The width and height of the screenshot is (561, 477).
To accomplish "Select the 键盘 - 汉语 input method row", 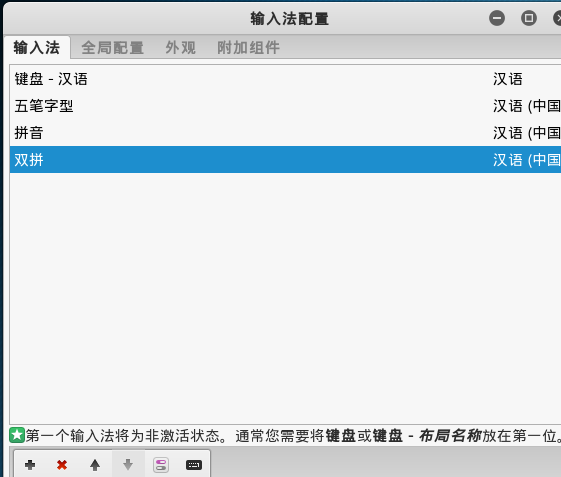I will (x=285, y=79).
